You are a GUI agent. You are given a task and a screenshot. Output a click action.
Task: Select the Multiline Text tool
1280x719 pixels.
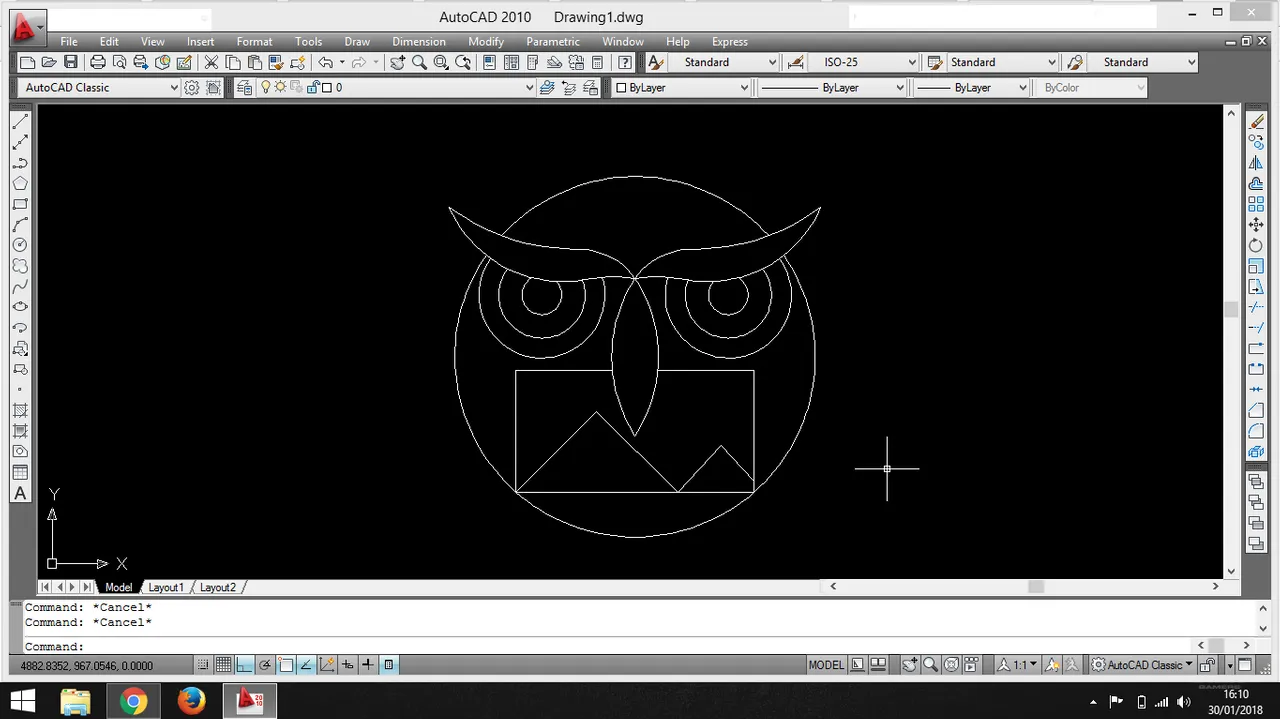pyautogui.click(x=20, y=493)
